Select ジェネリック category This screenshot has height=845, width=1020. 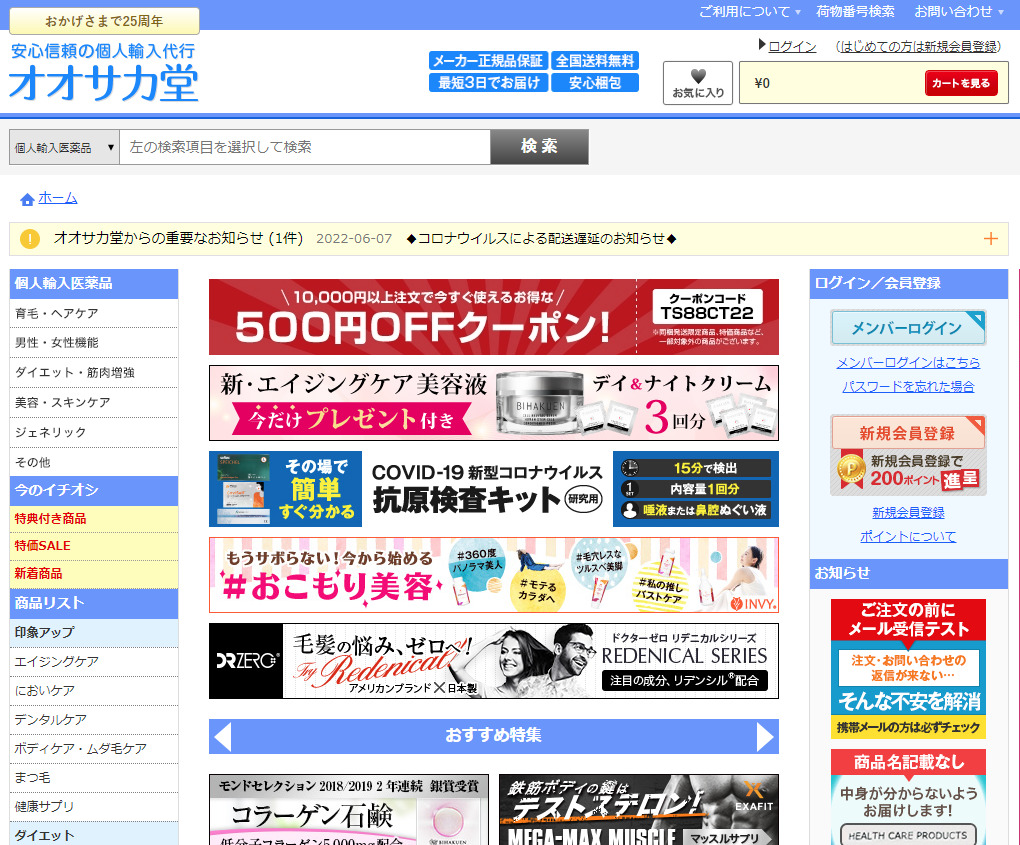tap(94, 433)
